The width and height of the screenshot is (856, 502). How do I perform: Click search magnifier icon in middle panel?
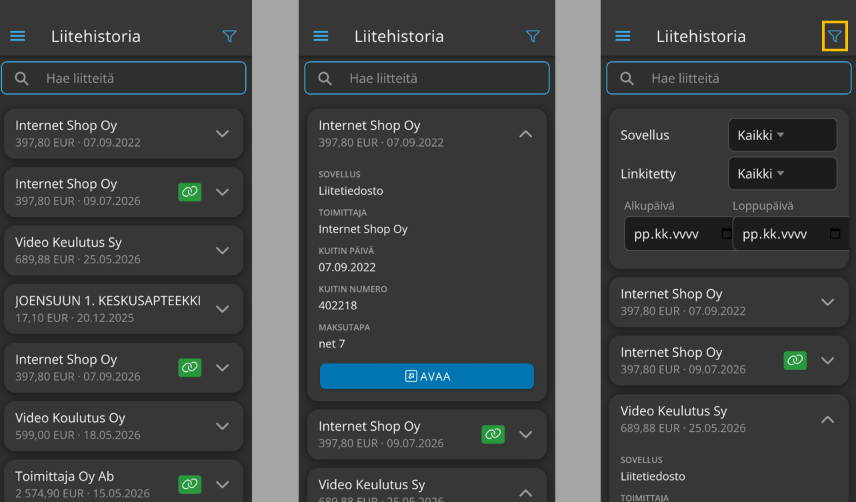click(x=325, y=79)
